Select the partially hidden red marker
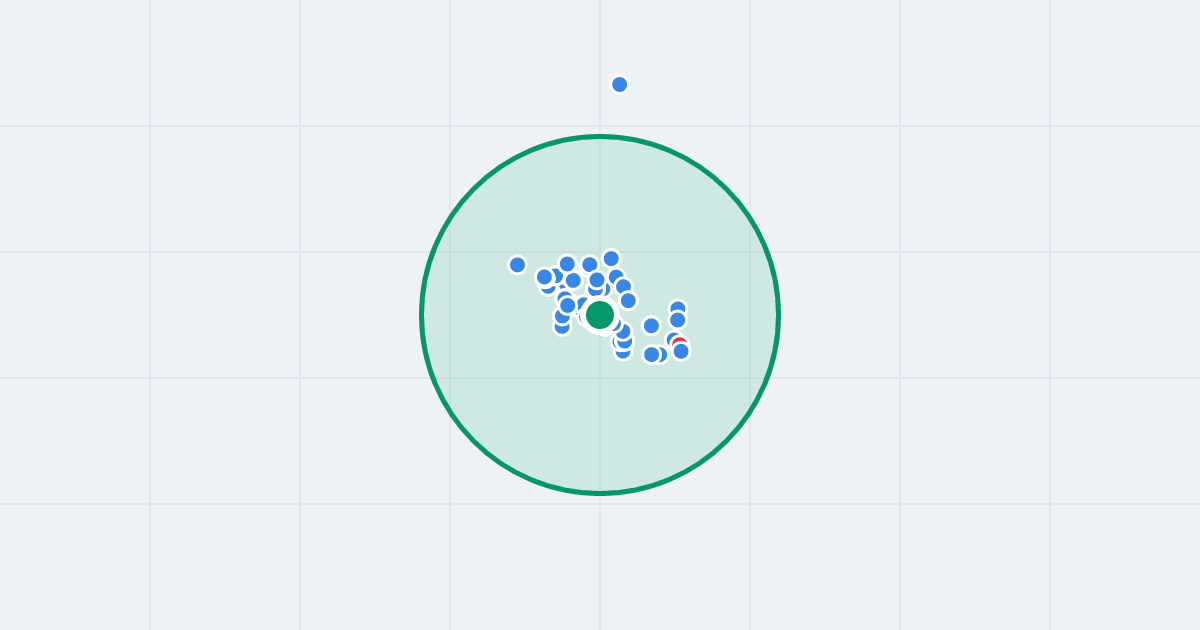 click(x=679, y=343)
